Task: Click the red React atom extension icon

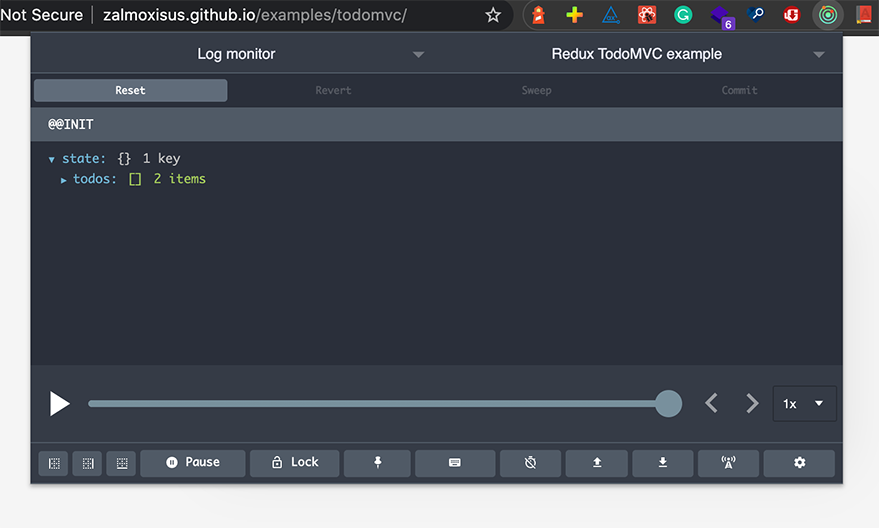Action: [x=647, y=15]
